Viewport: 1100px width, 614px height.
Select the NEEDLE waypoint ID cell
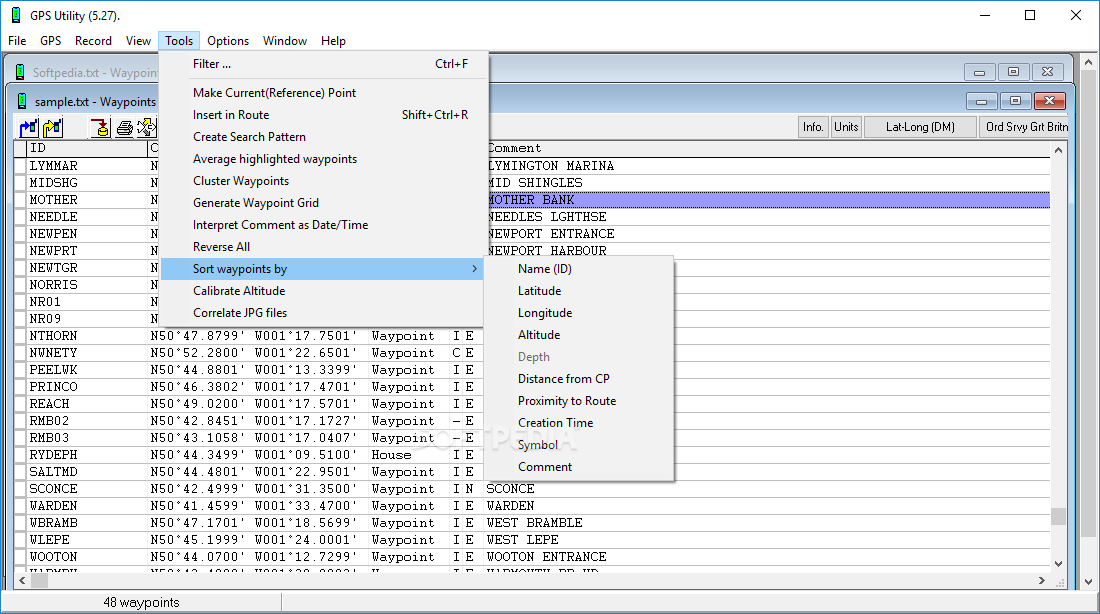87,217
